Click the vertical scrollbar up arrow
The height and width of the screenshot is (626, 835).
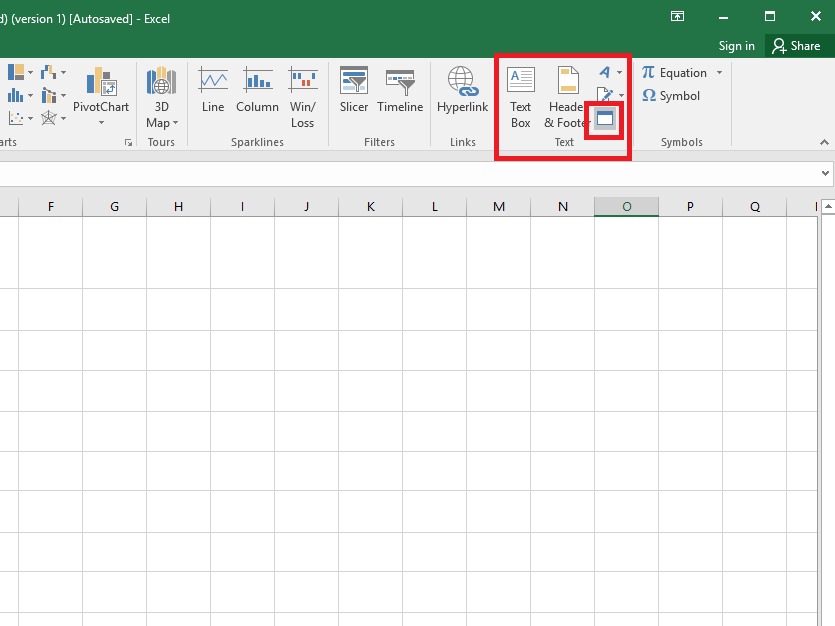tap(828, 207)
